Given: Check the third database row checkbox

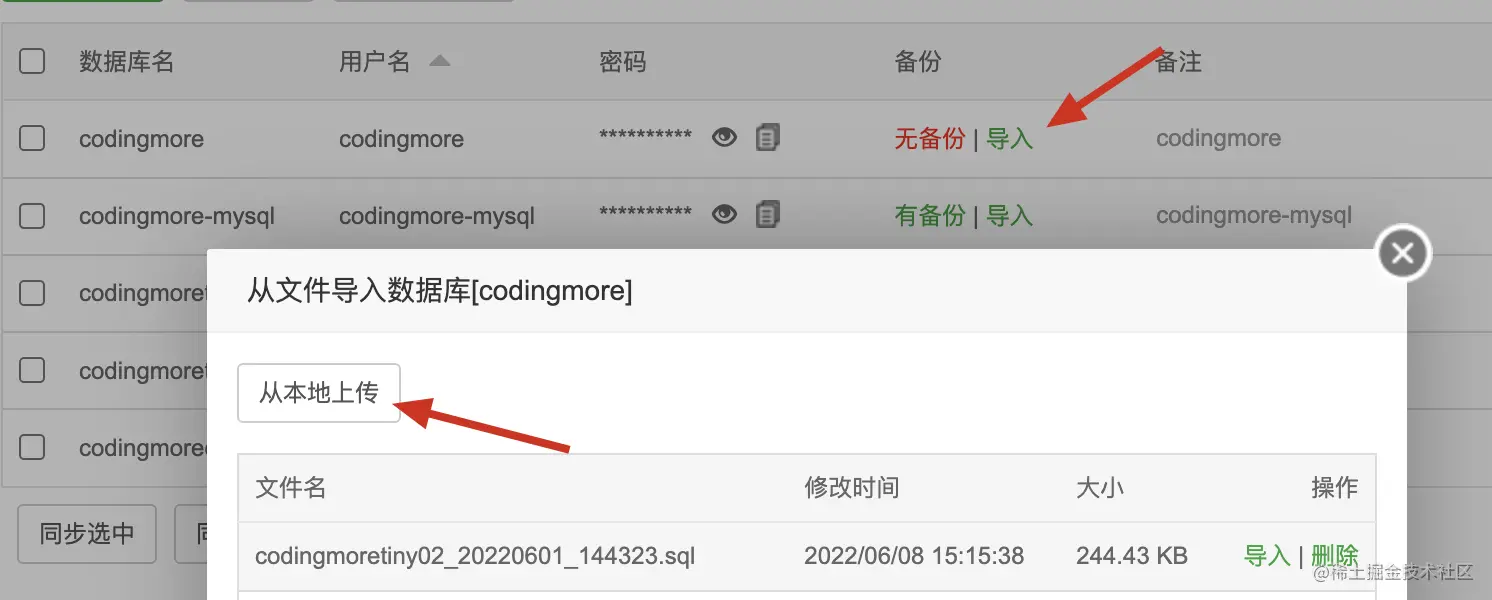Looking at the screenshot, I should pos(32,293).
